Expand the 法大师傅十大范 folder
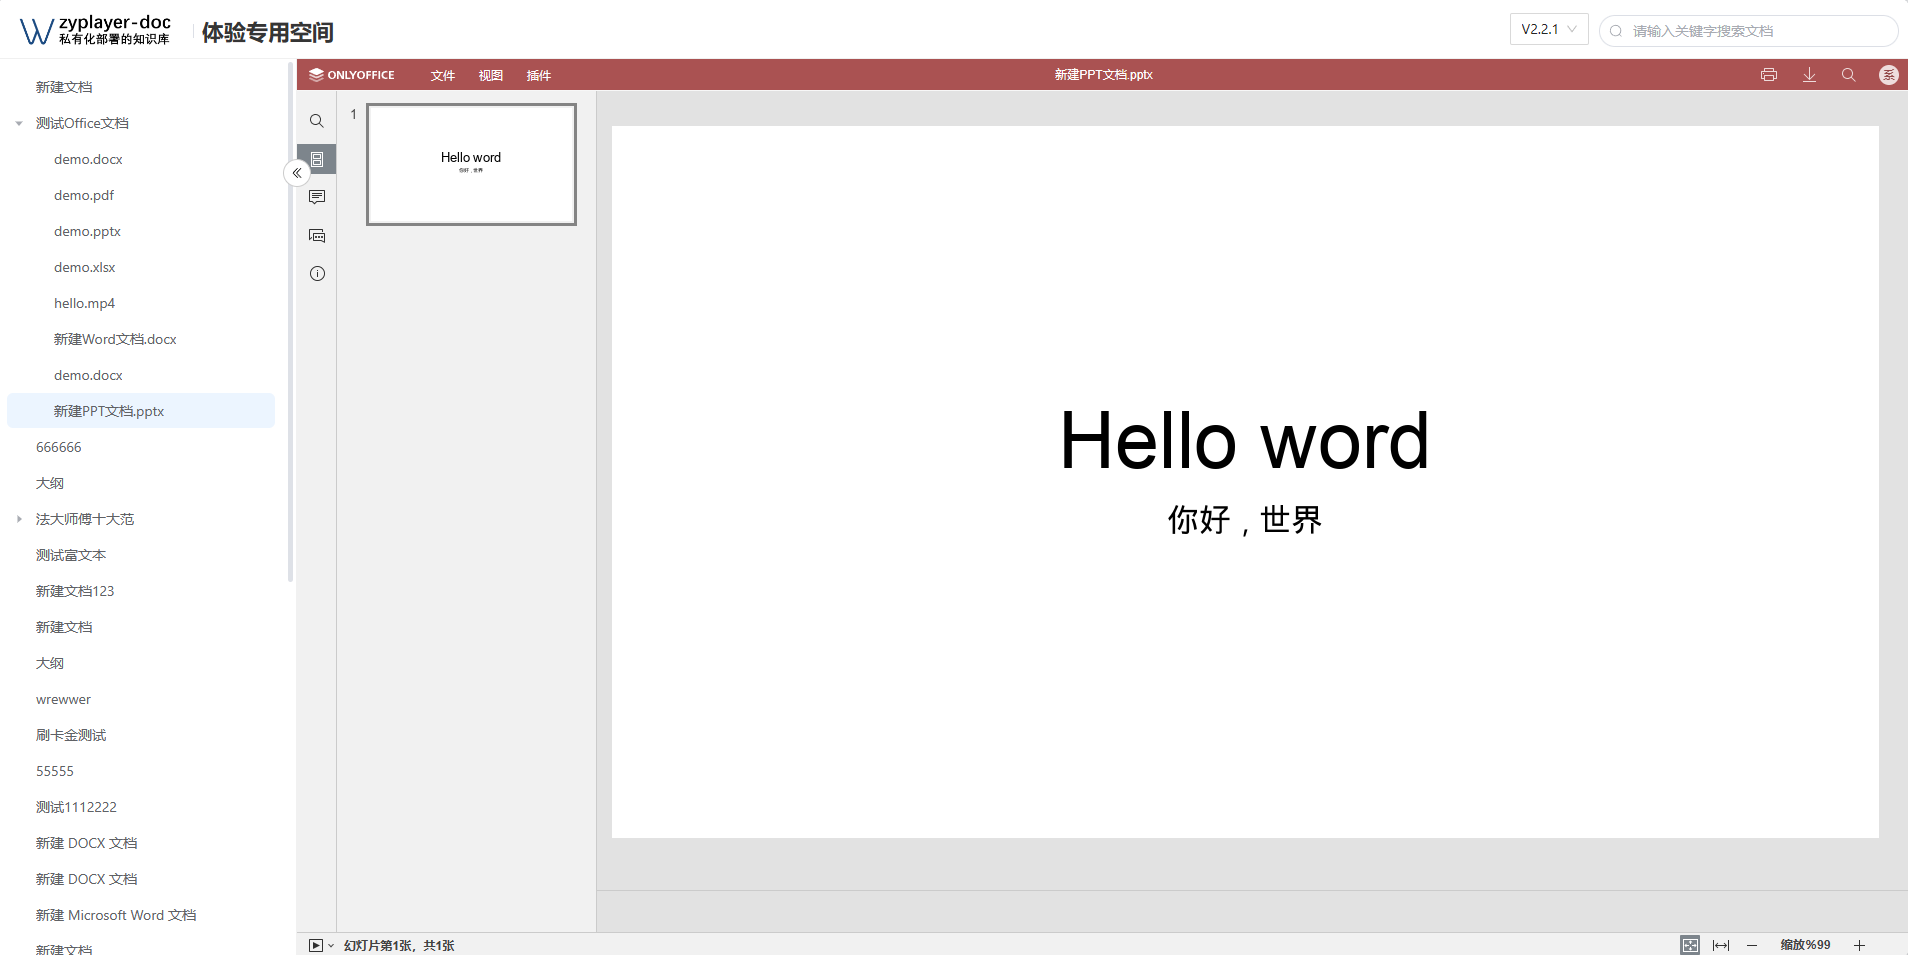 [19, 519]
